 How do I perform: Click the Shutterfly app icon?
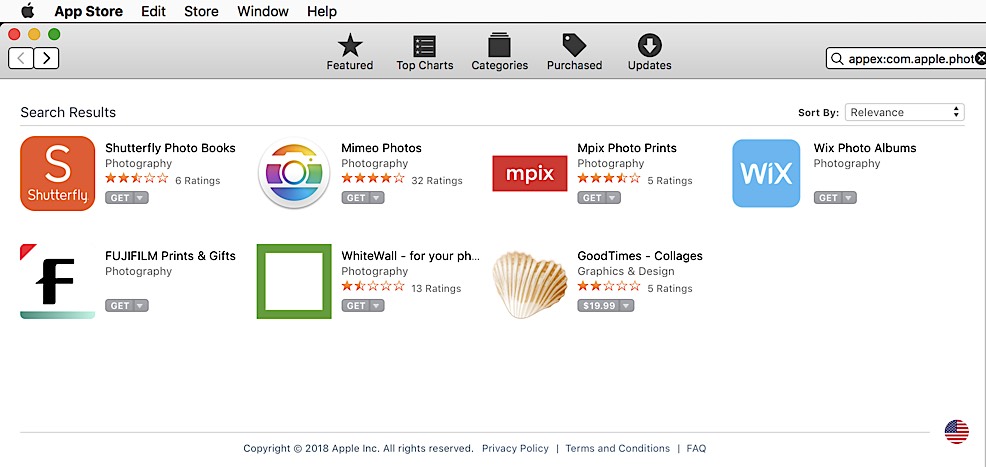pyautogui.click(x=58, y=174)
